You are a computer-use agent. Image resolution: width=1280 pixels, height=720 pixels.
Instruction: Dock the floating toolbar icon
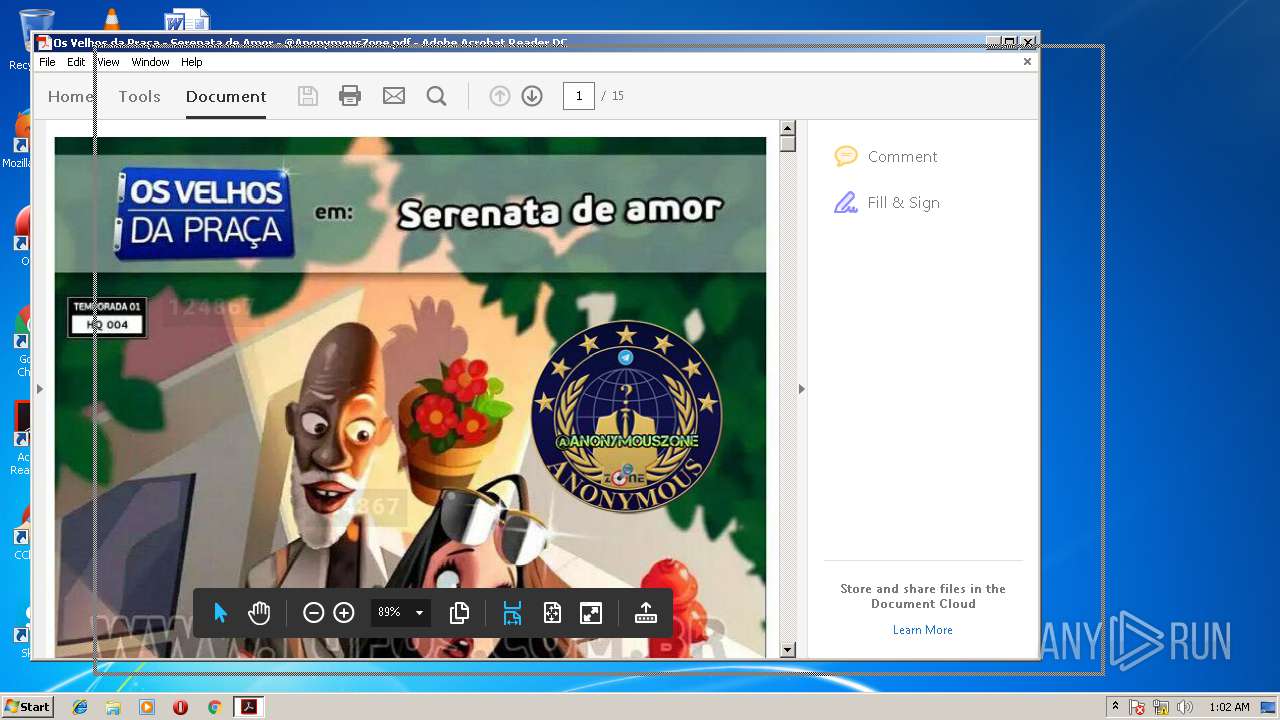coord(646,613)
